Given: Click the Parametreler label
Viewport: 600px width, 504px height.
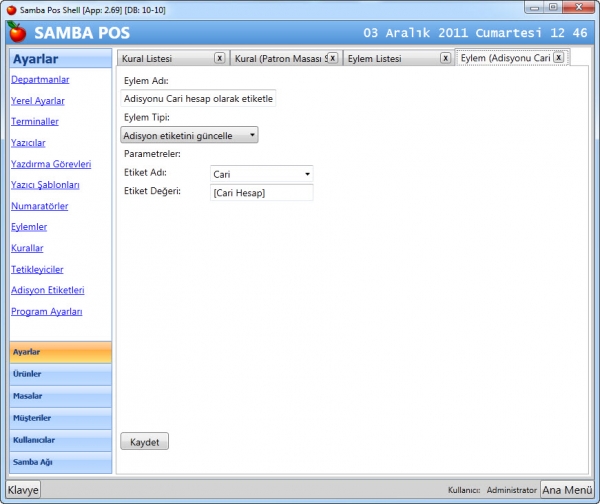Looking at the screenshot, I should (152, 154).
